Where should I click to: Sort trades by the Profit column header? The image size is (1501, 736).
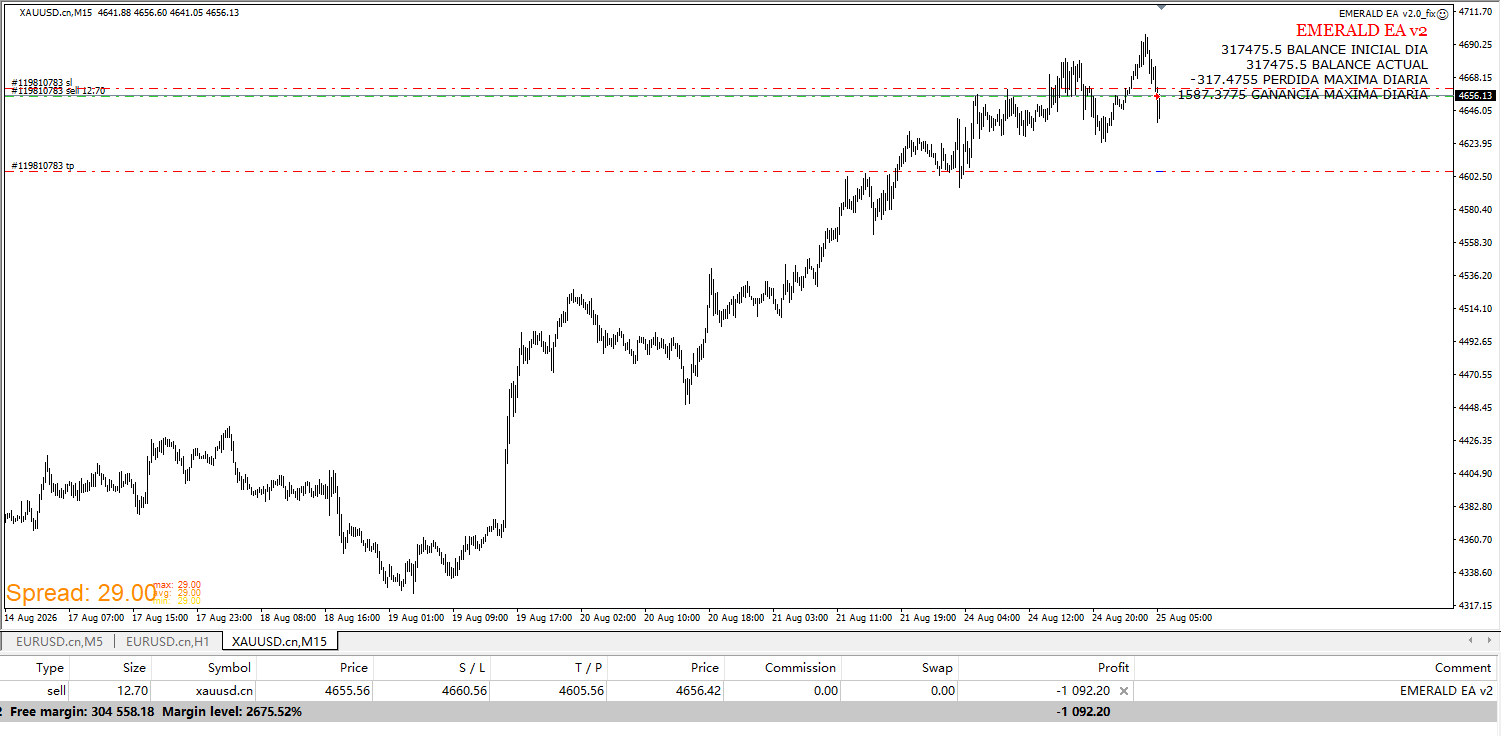point(1113,667)
